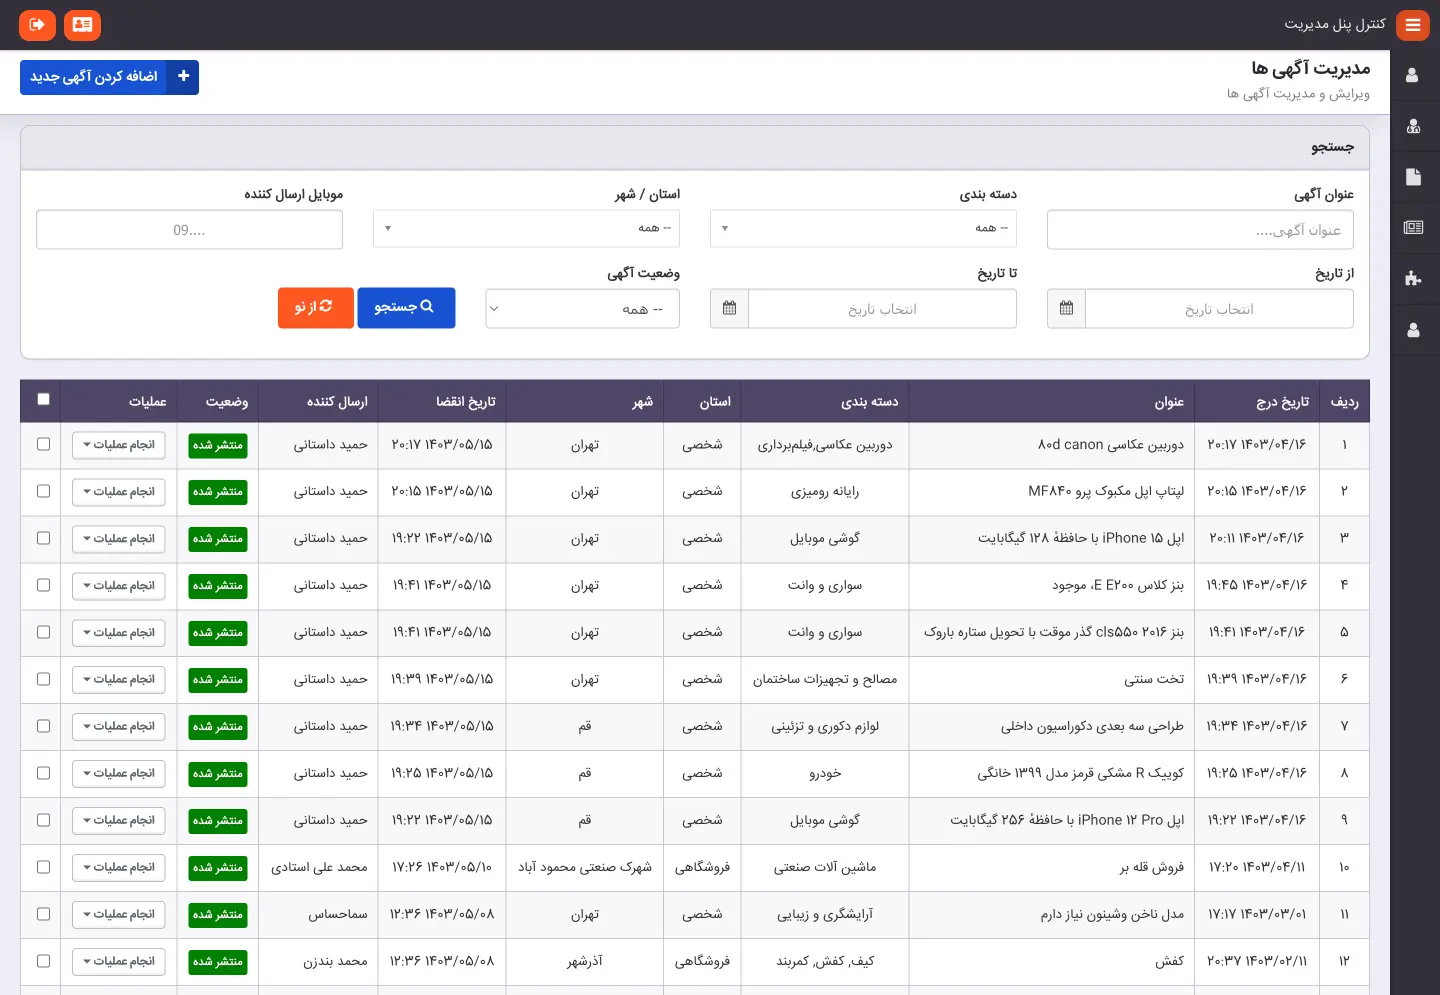Check the checkbox for row 1

coord(43,444)
